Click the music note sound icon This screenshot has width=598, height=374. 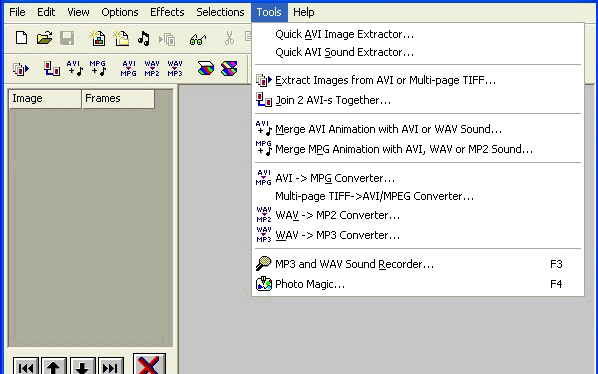[144, 38]
